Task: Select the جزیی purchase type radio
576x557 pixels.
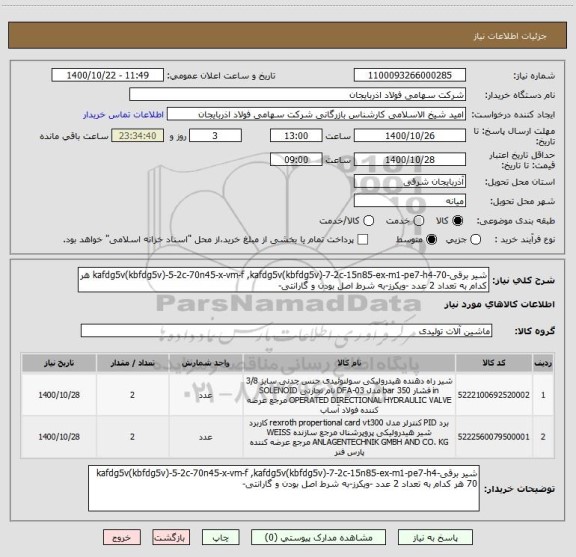Action: (x=476, y=240)
